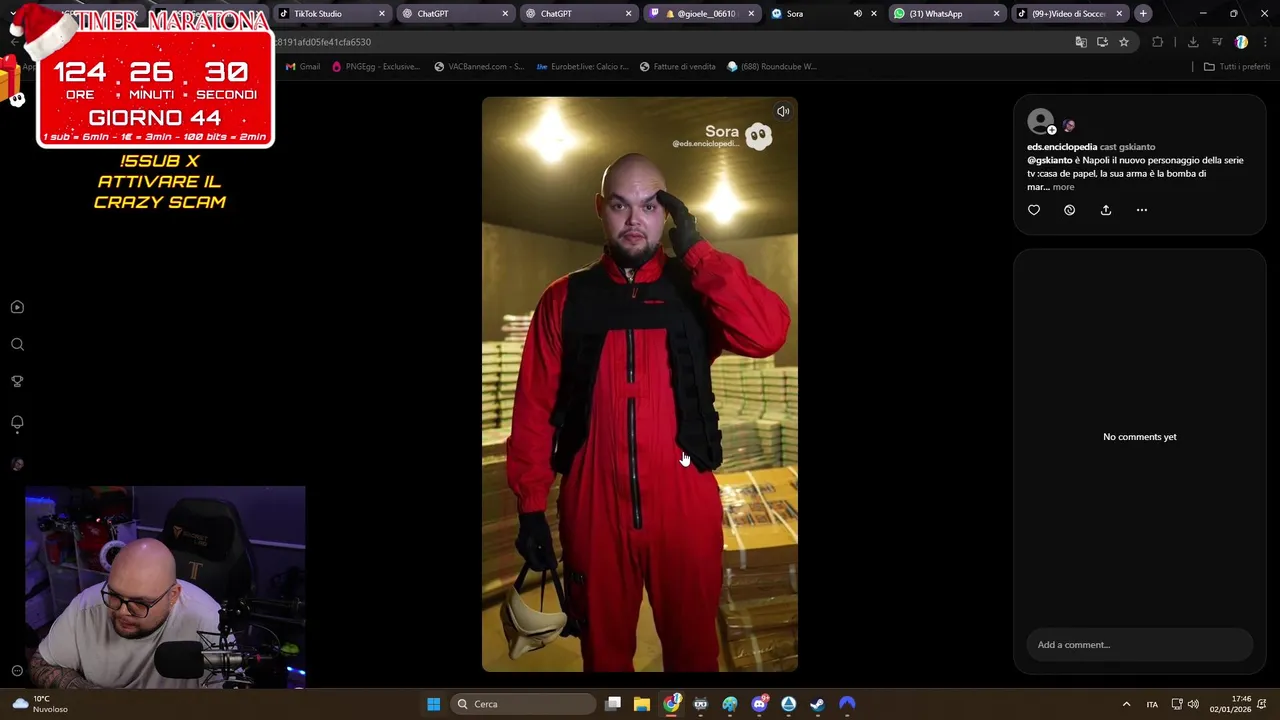The width and height of the screenshot is (1280, 720).
Task: Open 'Tutti i preferiti' bookmarks folder
Action: tap(1237, 67)
